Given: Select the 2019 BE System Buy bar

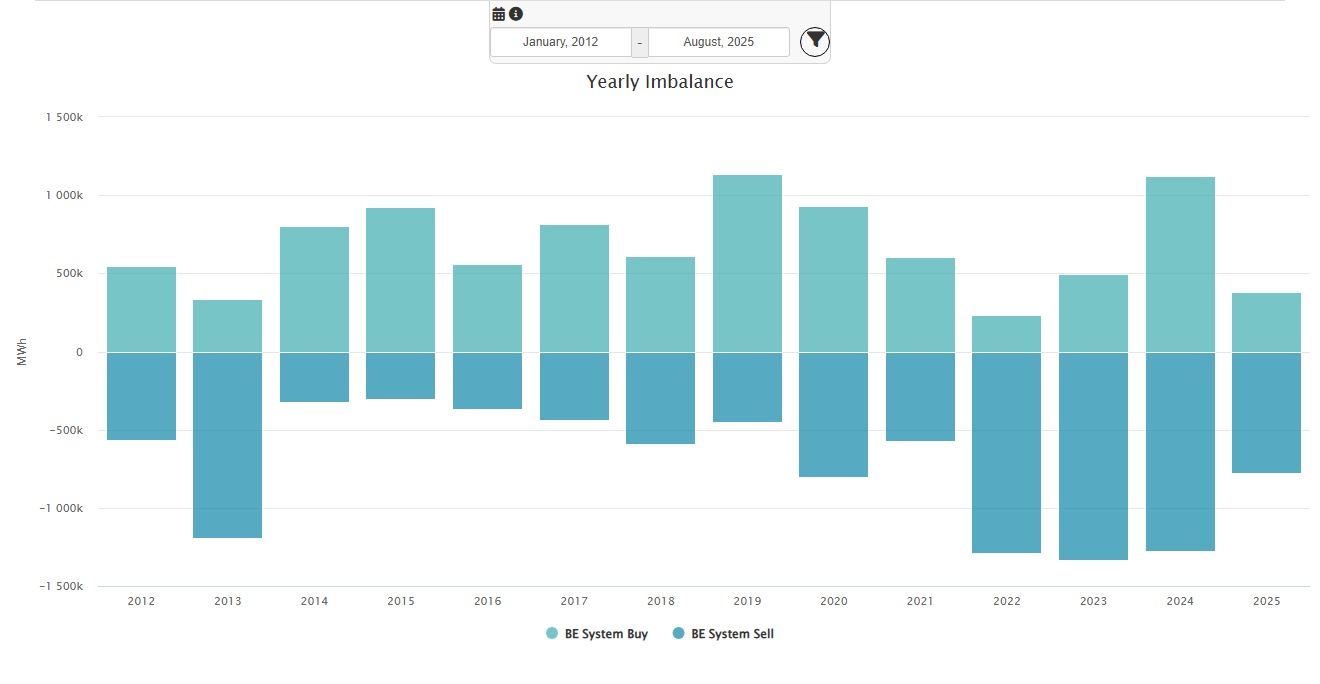Looking at the screenshot, I should click(747, 263).
